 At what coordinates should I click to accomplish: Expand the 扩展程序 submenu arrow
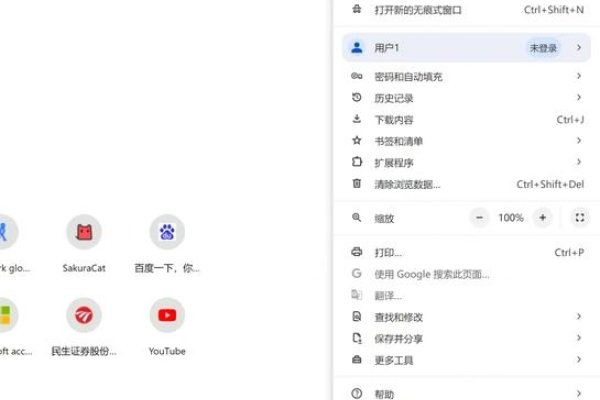pos(579,162)
